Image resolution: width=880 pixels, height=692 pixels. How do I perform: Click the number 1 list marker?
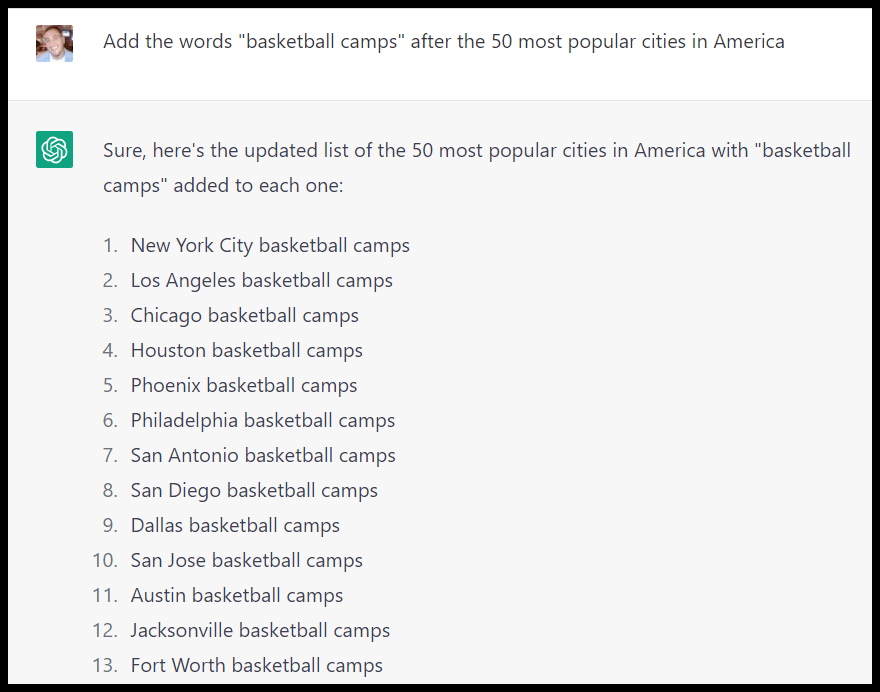[x=110, y=245]
